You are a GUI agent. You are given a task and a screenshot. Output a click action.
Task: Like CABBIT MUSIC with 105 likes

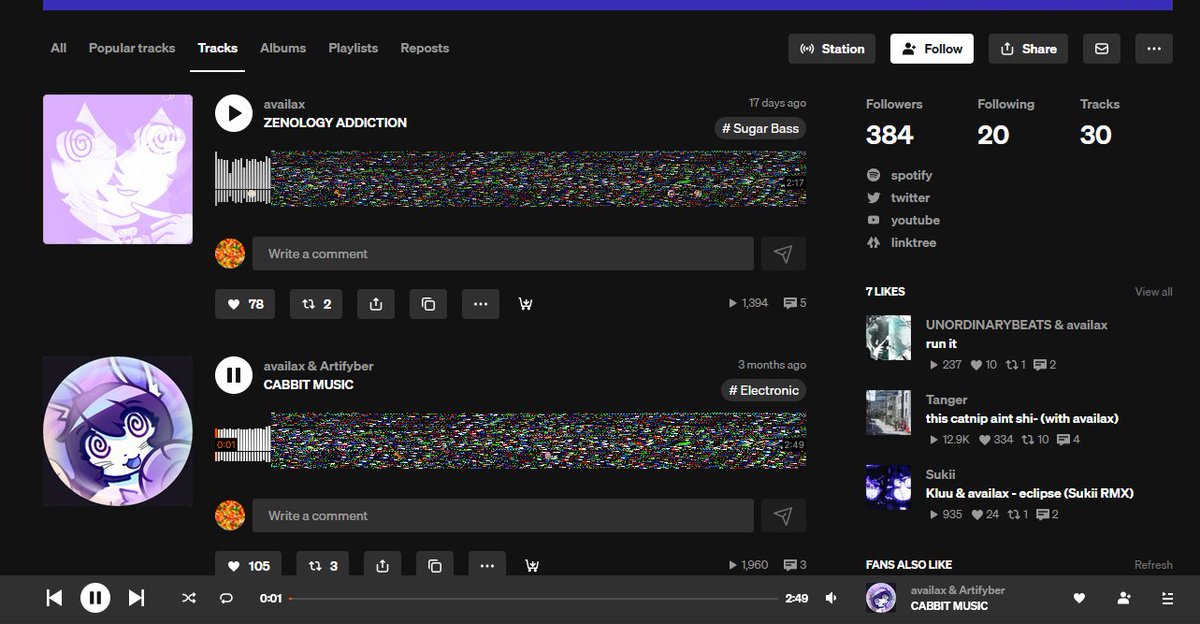click(x=248, y=566)
